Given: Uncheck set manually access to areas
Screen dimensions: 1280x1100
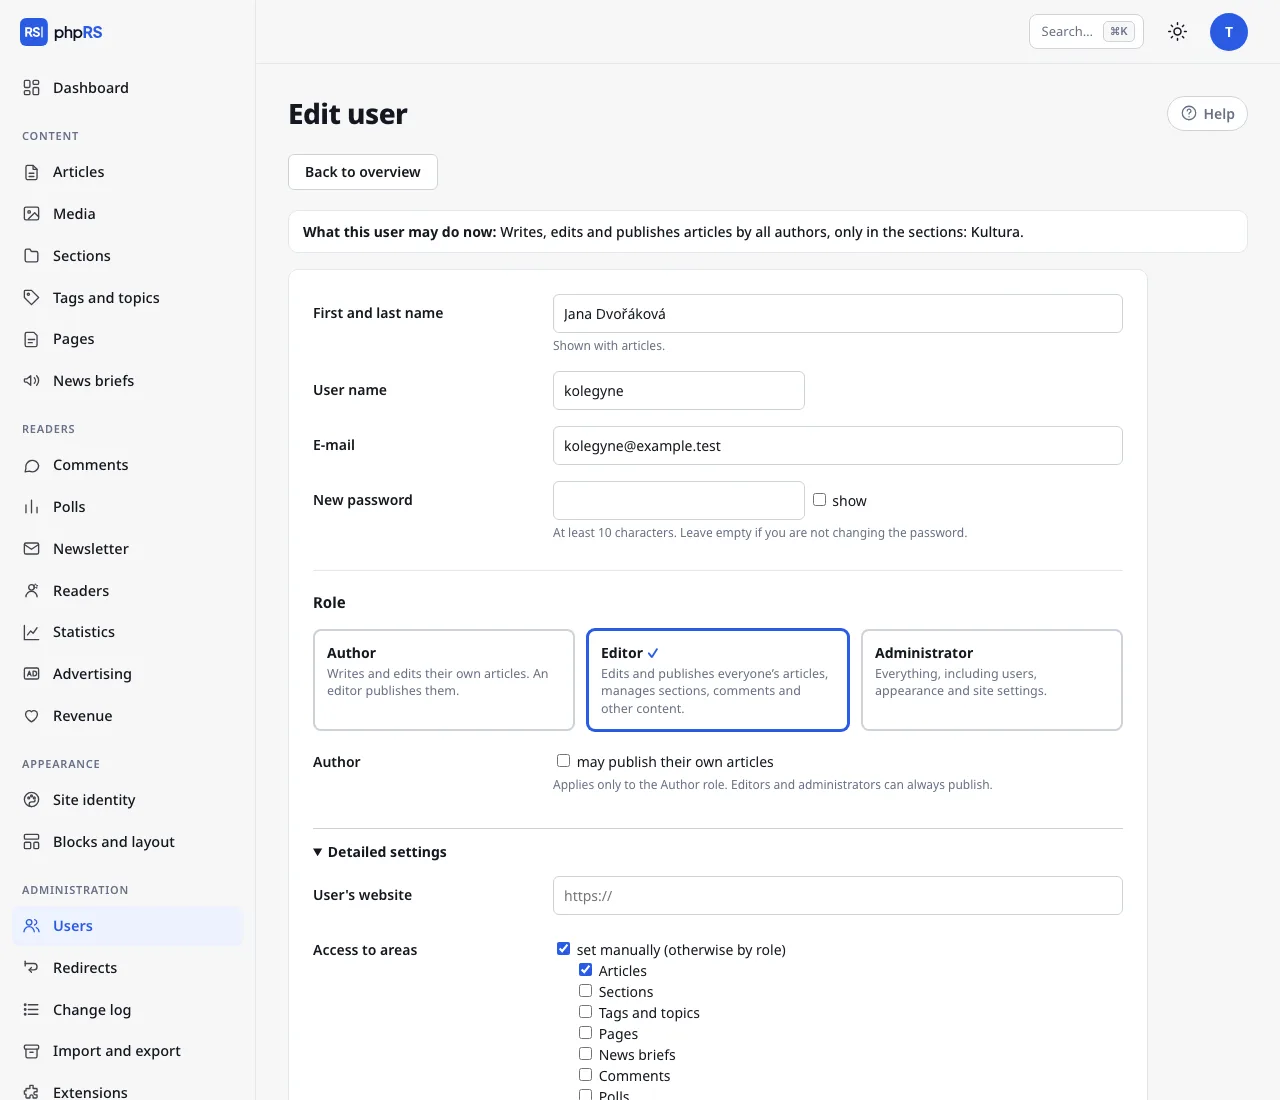Looking at the screenshot, I should [564, 949].
